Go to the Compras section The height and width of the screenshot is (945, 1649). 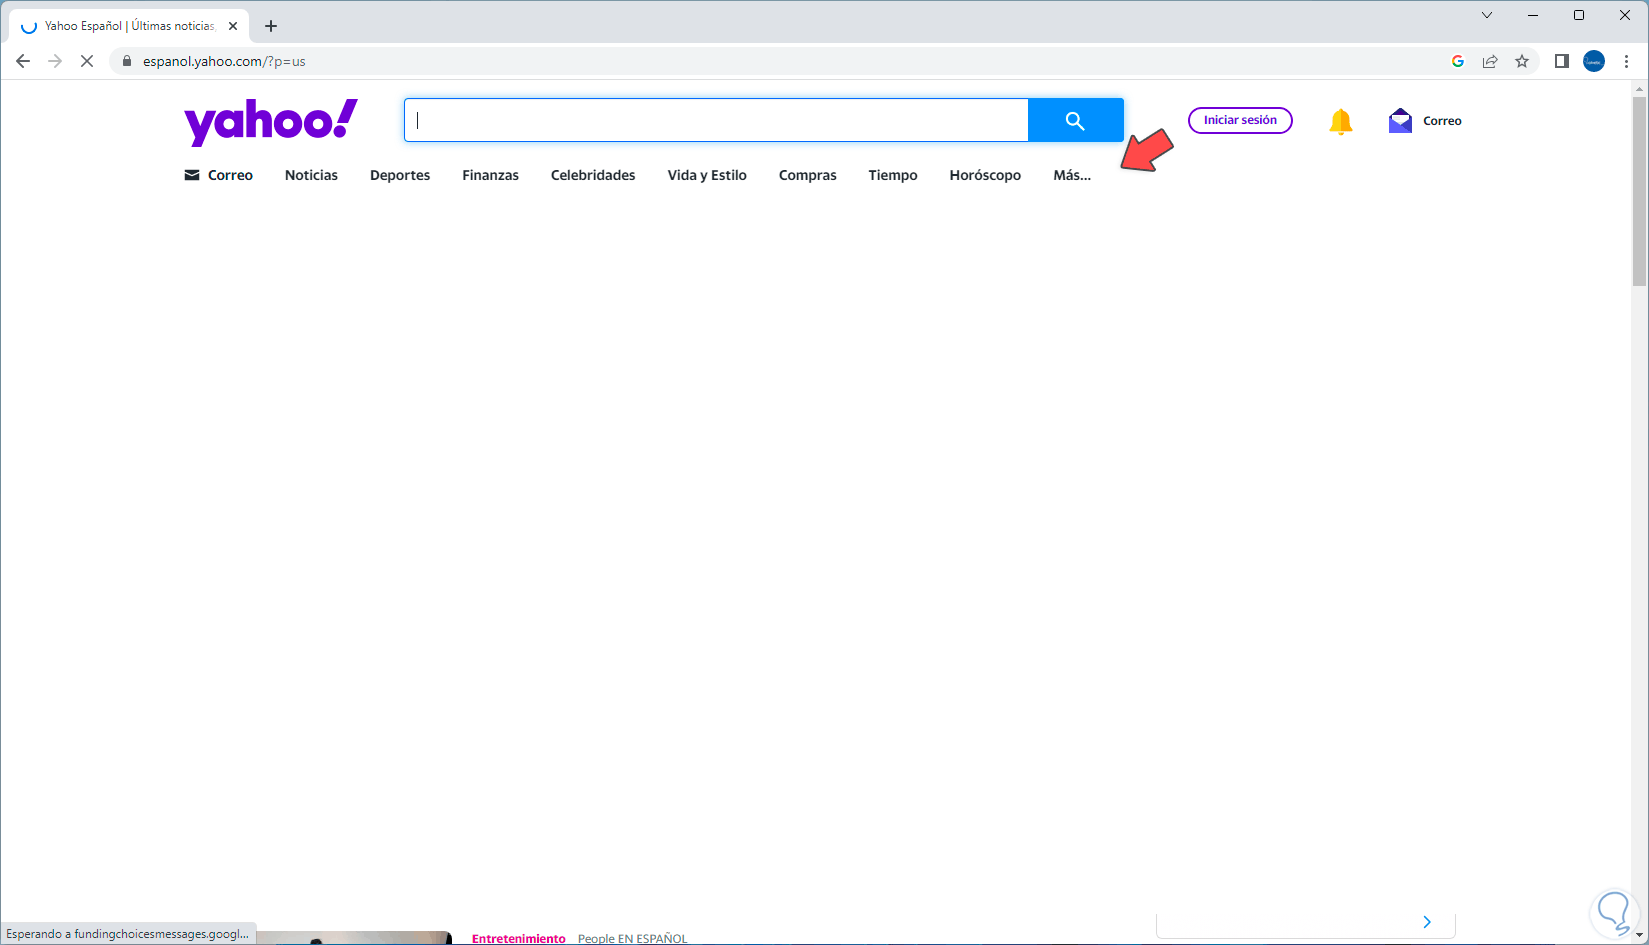(x=808, y=175)
